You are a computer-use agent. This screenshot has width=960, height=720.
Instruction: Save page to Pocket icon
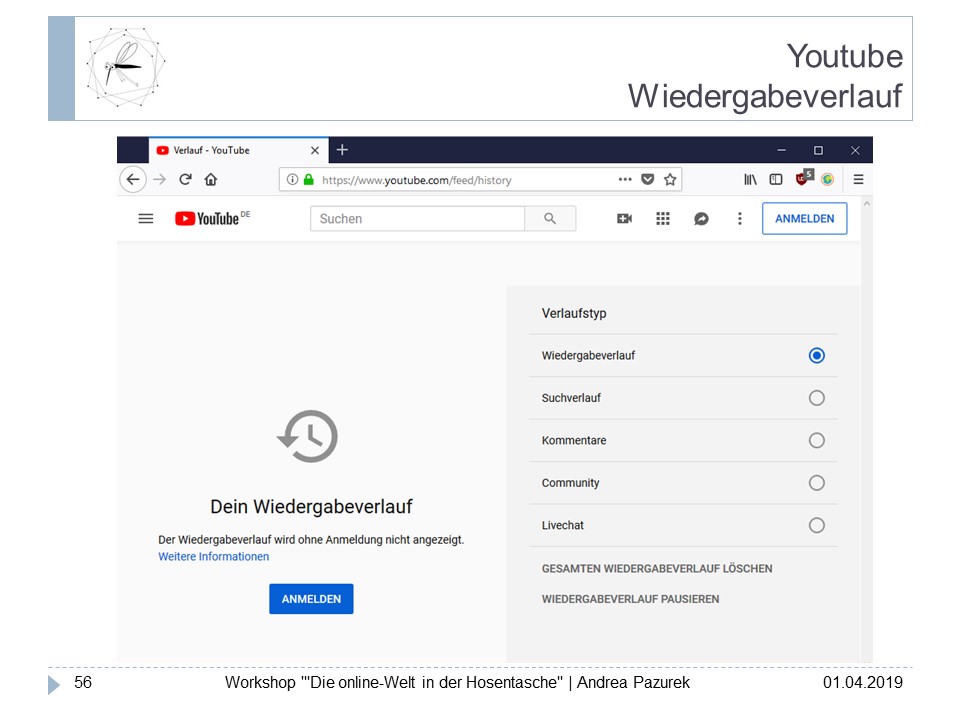647,179
